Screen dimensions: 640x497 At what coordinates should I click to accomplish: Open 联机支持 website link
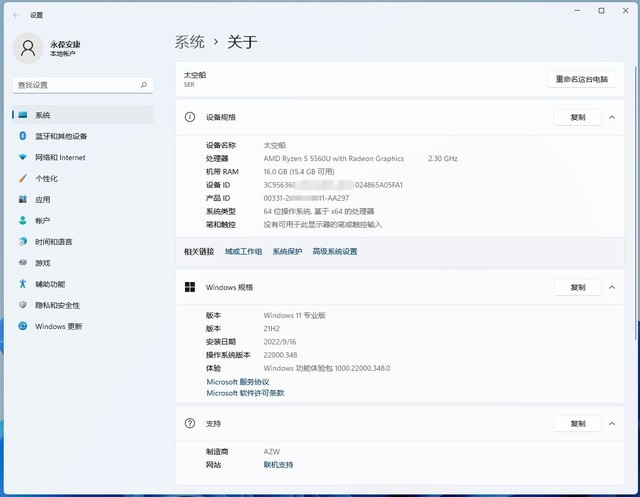click(x=278, y=464)
